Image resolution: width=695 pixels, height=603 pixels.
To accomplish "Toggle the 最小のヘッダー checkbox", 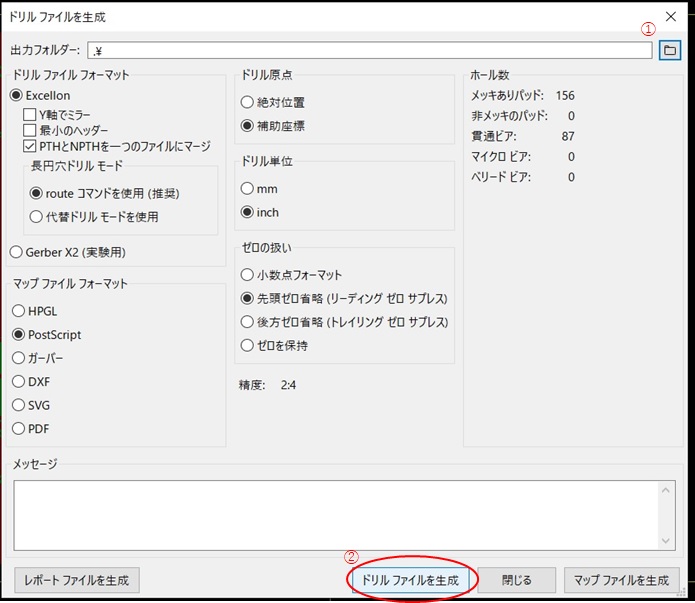I will tap(30, 130).
